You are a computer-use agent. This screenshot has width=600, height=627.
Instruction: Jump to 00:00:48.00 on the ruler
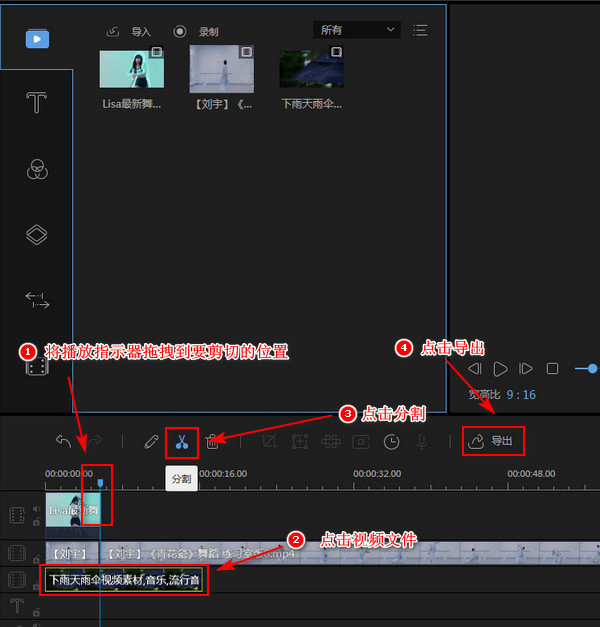(531, 474)
